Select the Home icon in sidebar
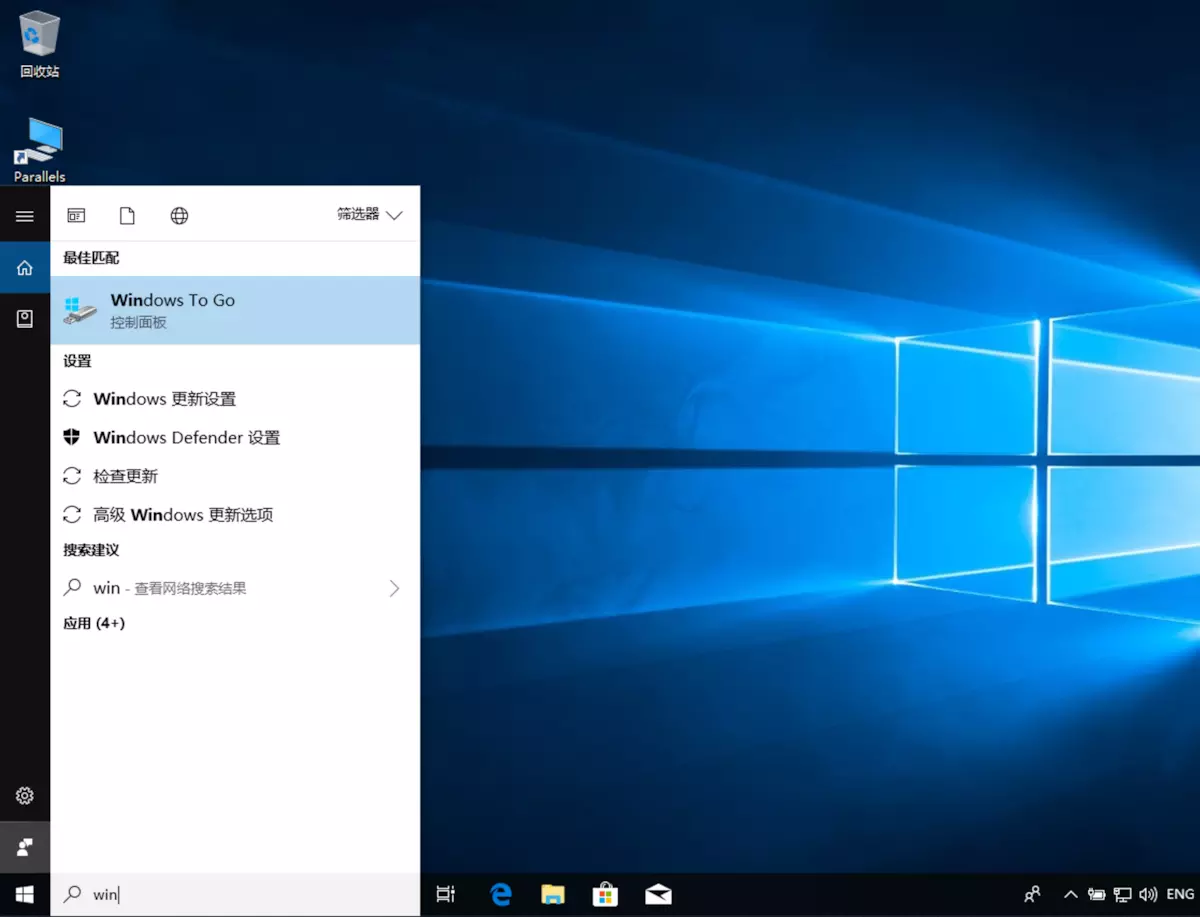The height and width of the screenshot is (917, 1200). 25,268
